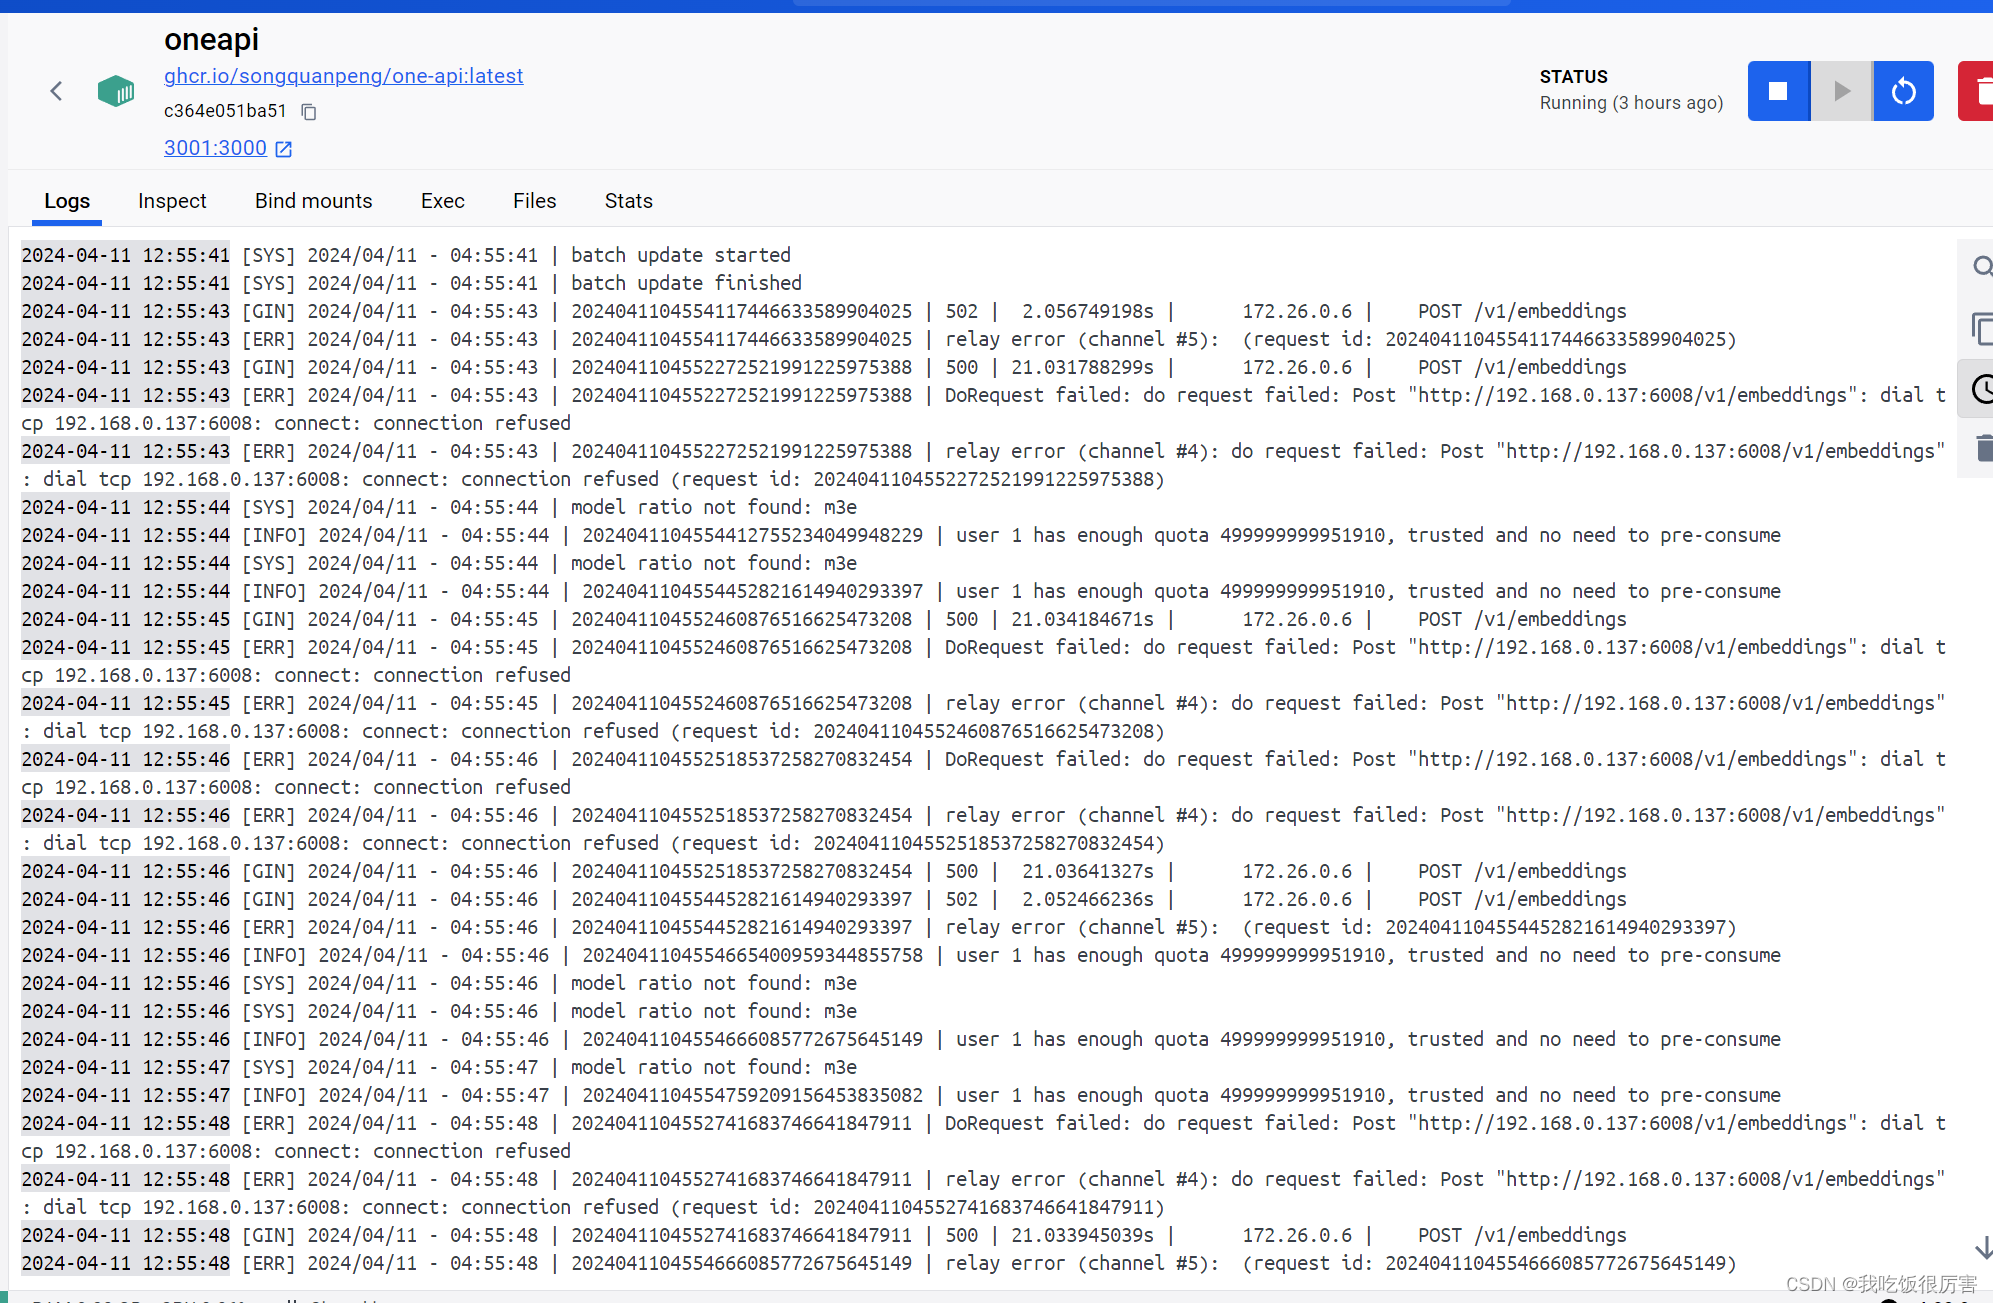Open the Bind mounts tab

(x=313, y=201)
